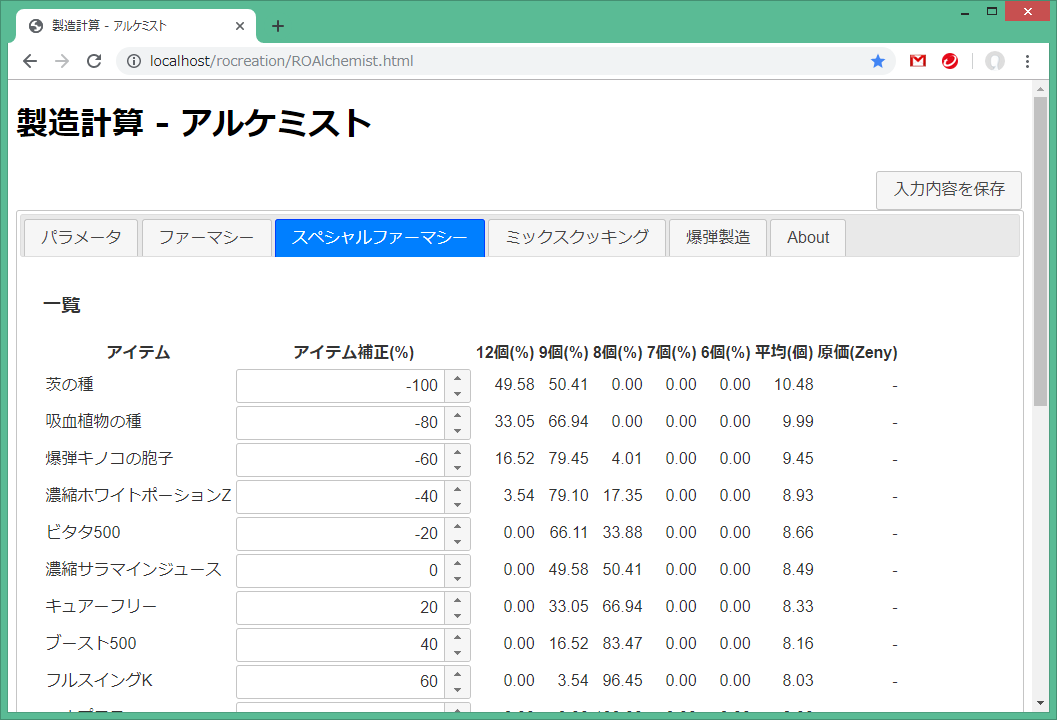Image resolution: width=1057 pixels, height=720 pixels.
Task: Select the 爆弾製造 tab
Action: coord(718,238)
